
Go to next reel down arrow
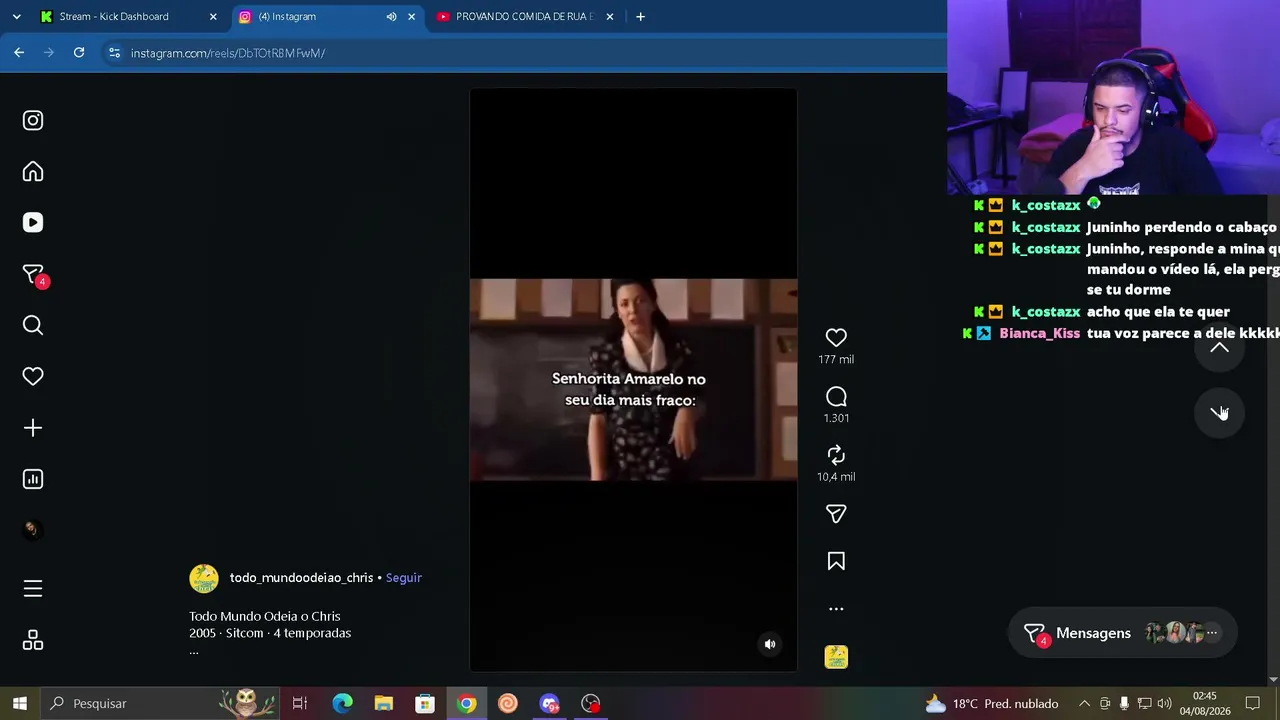tap(1219, 412)
